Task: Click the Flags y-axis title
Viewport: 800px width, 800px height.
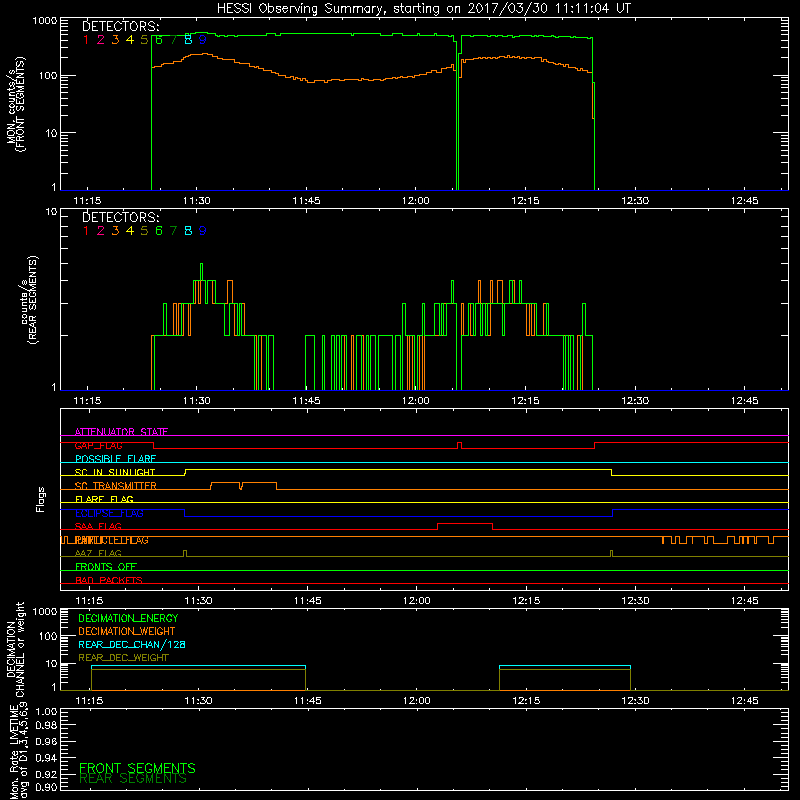Action: click(41, 499)
